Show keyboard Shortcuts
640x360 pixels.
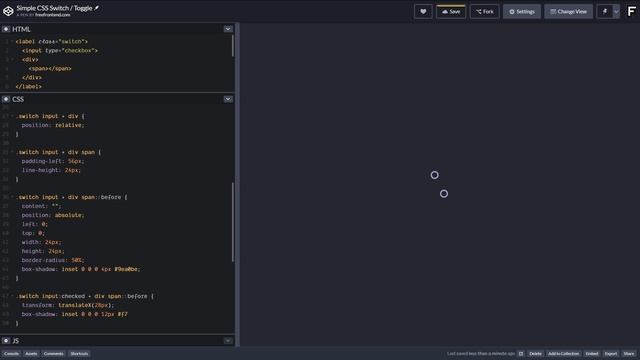tap(79, 353)
